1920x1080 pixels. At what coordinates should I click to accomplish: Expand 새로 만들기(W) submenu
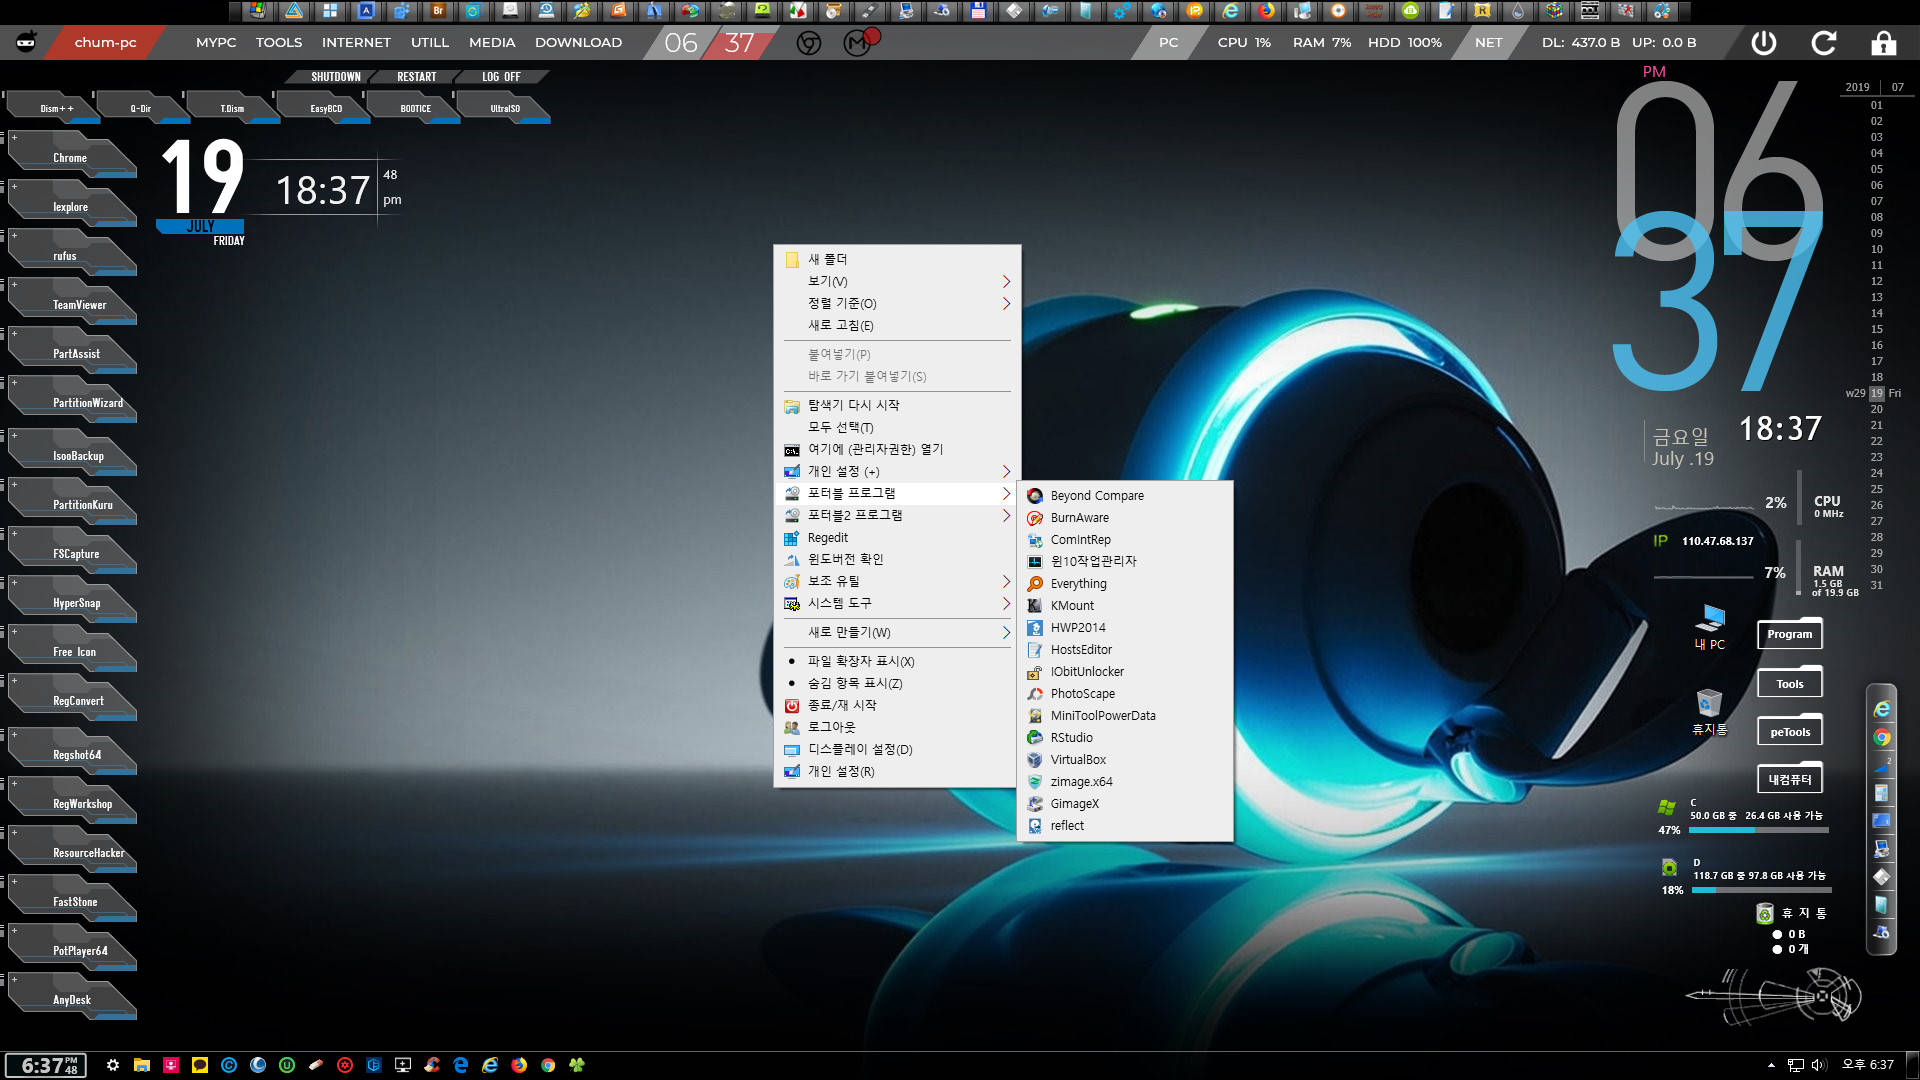pyautogui.click(x=897, y=633)
